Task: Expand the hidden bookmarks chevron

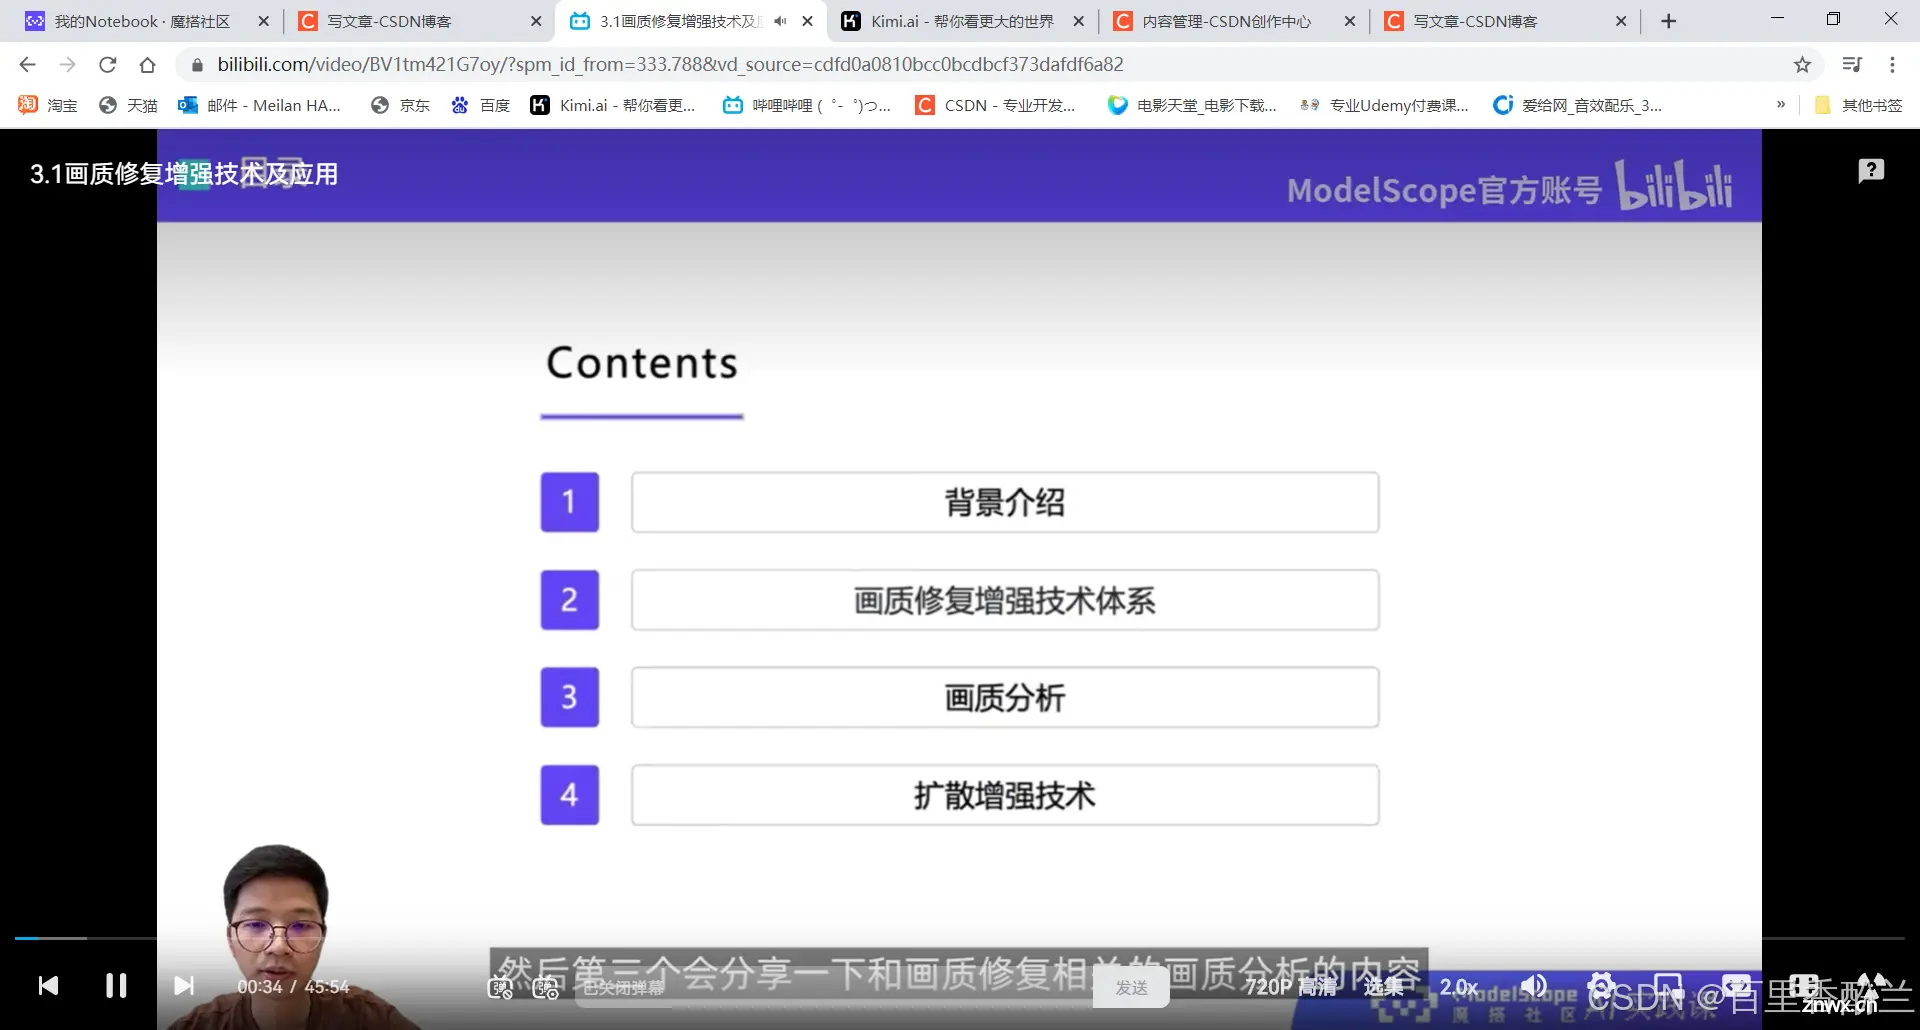Action: (1781, 104)
